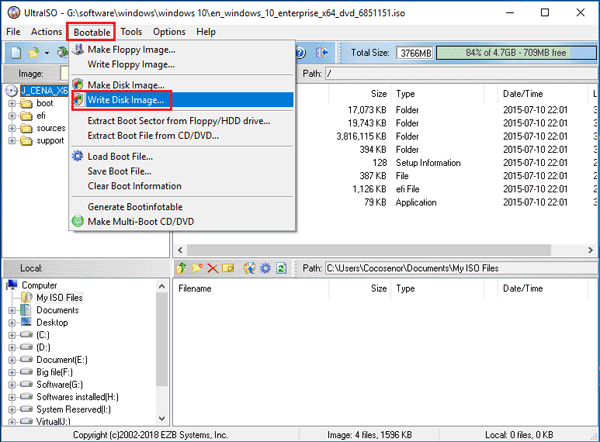
Task: Click the image Path field showing slash
Action: coord(462,73)
